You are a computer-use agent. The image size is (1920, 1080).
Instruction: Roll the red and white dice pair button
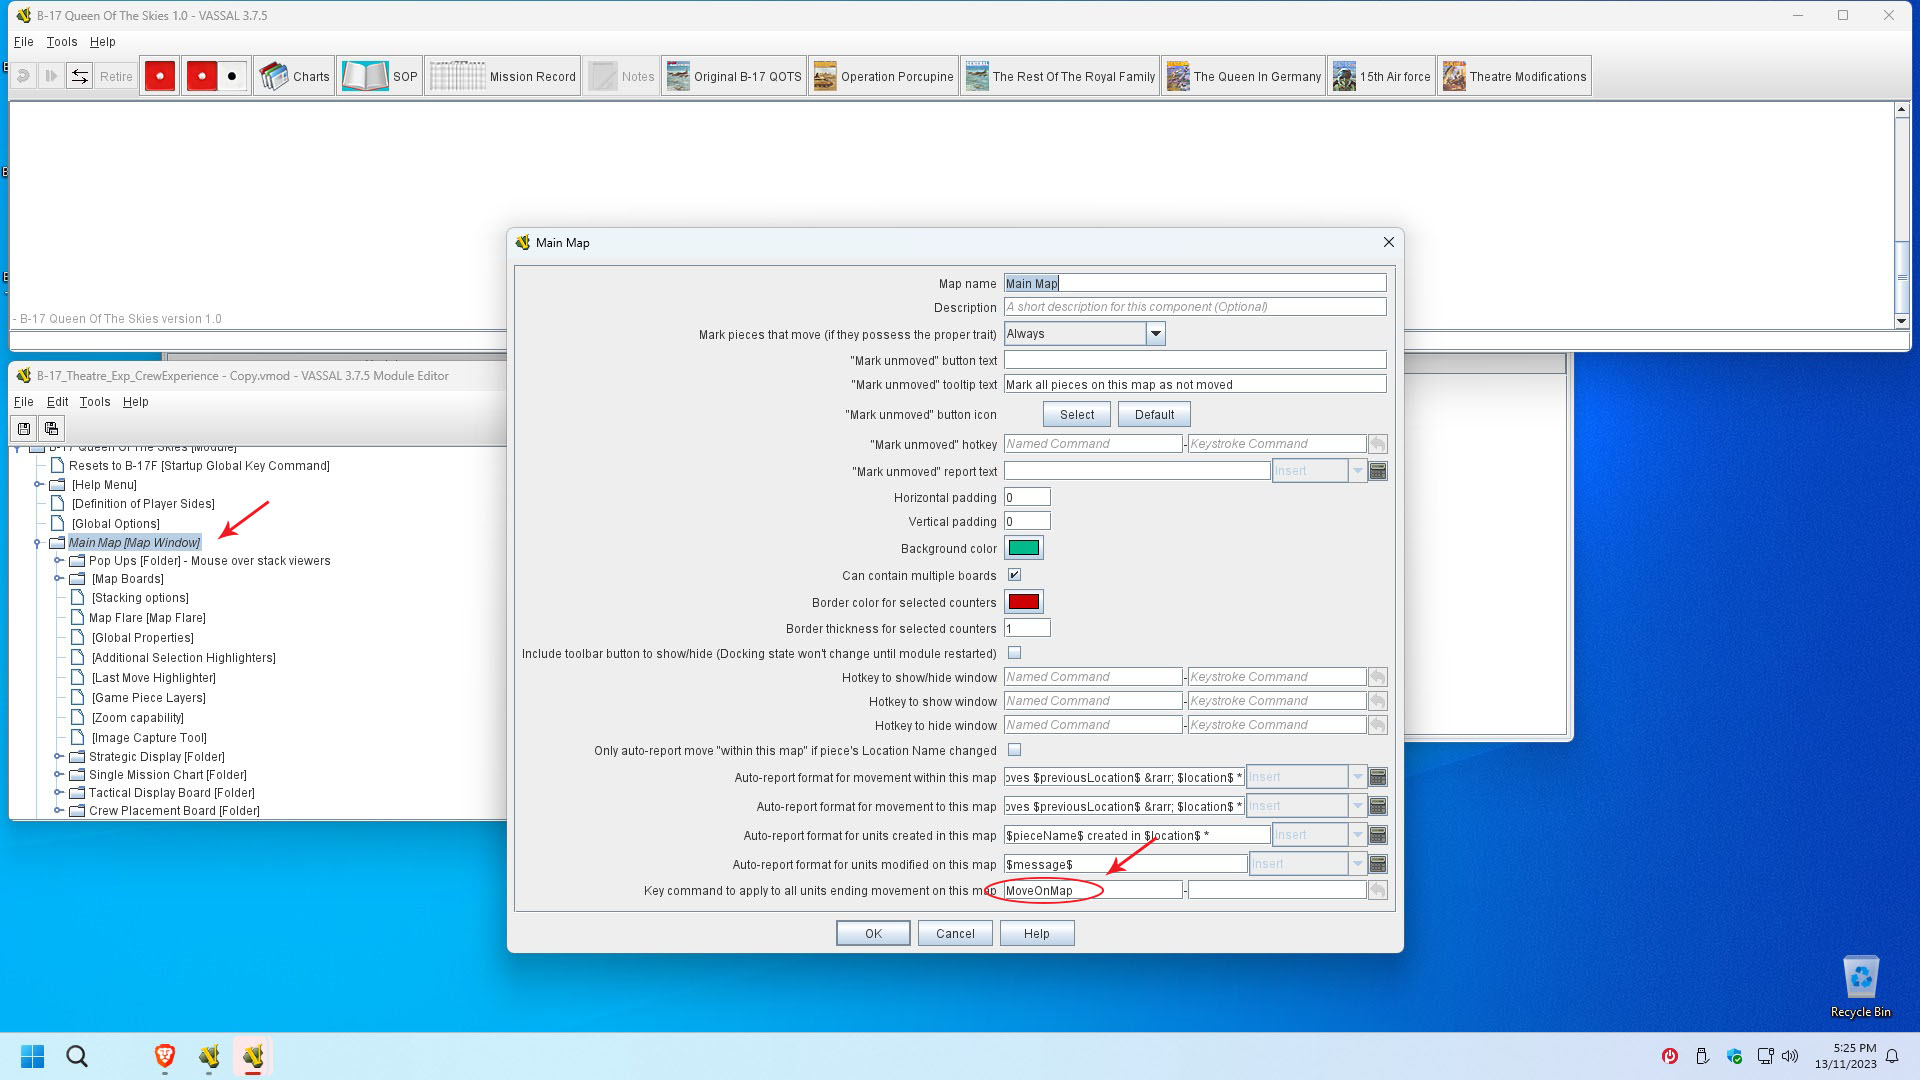[x=216, y=76]
